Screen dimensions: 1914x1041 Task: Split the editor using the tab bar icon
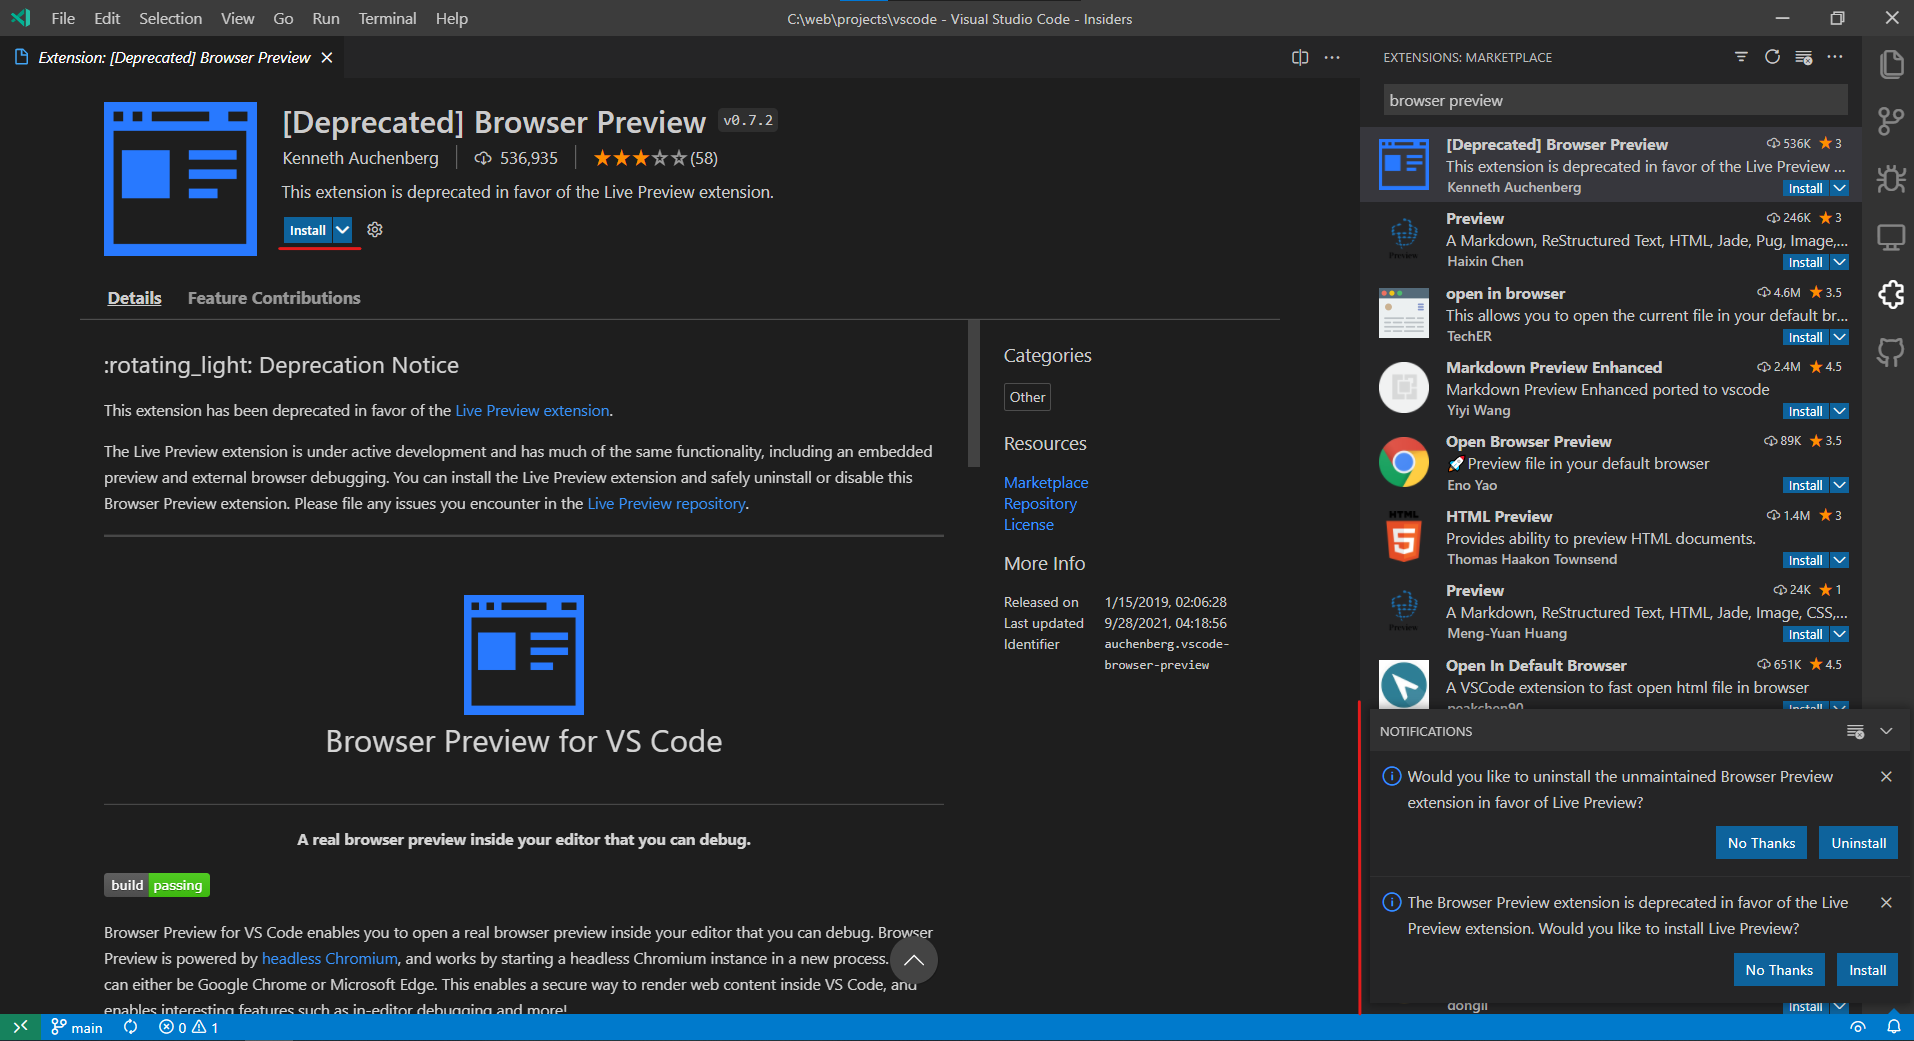1299,57
